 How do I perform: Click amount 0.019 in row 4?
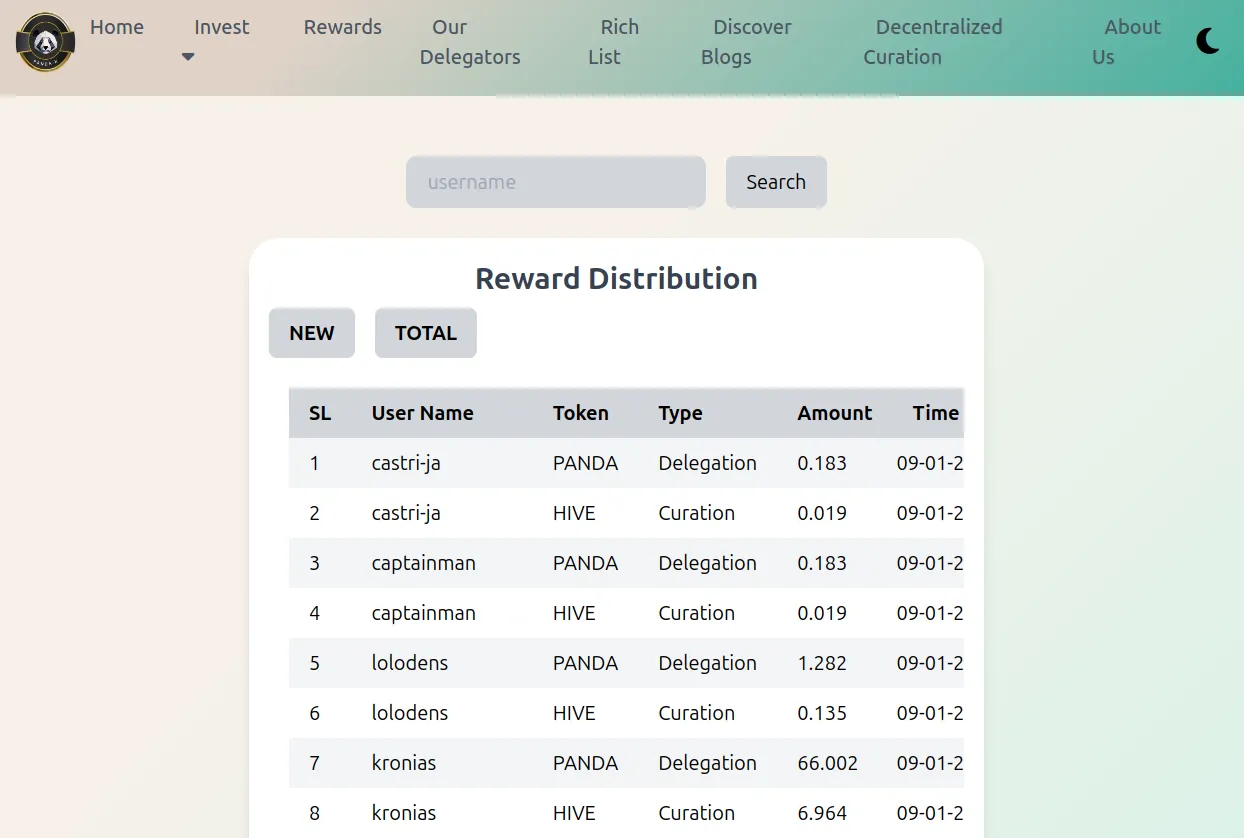pos(822,613)
